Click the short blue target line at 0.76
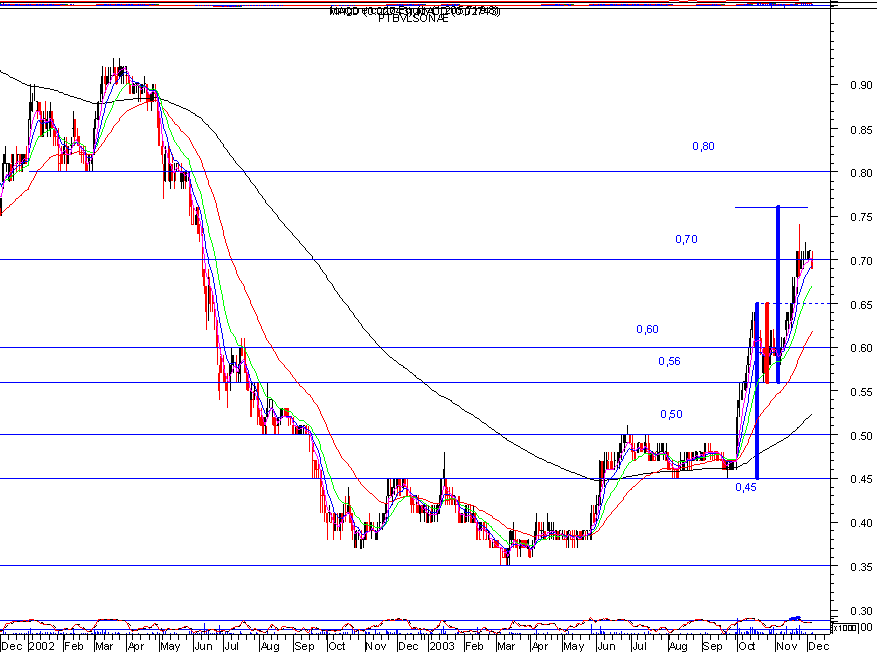The image size is (877, 652). pos(771,207)
